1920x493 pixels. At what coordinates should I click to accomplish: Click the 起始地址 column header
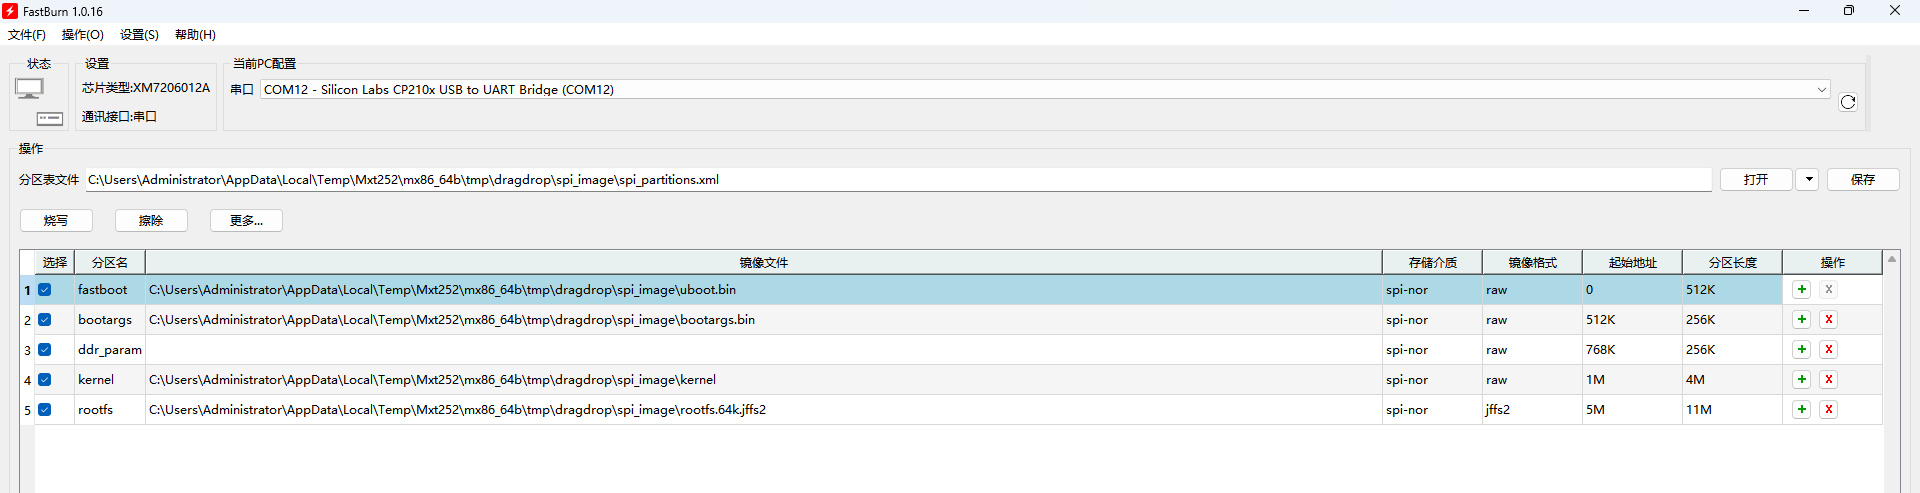click(1632, 263)
